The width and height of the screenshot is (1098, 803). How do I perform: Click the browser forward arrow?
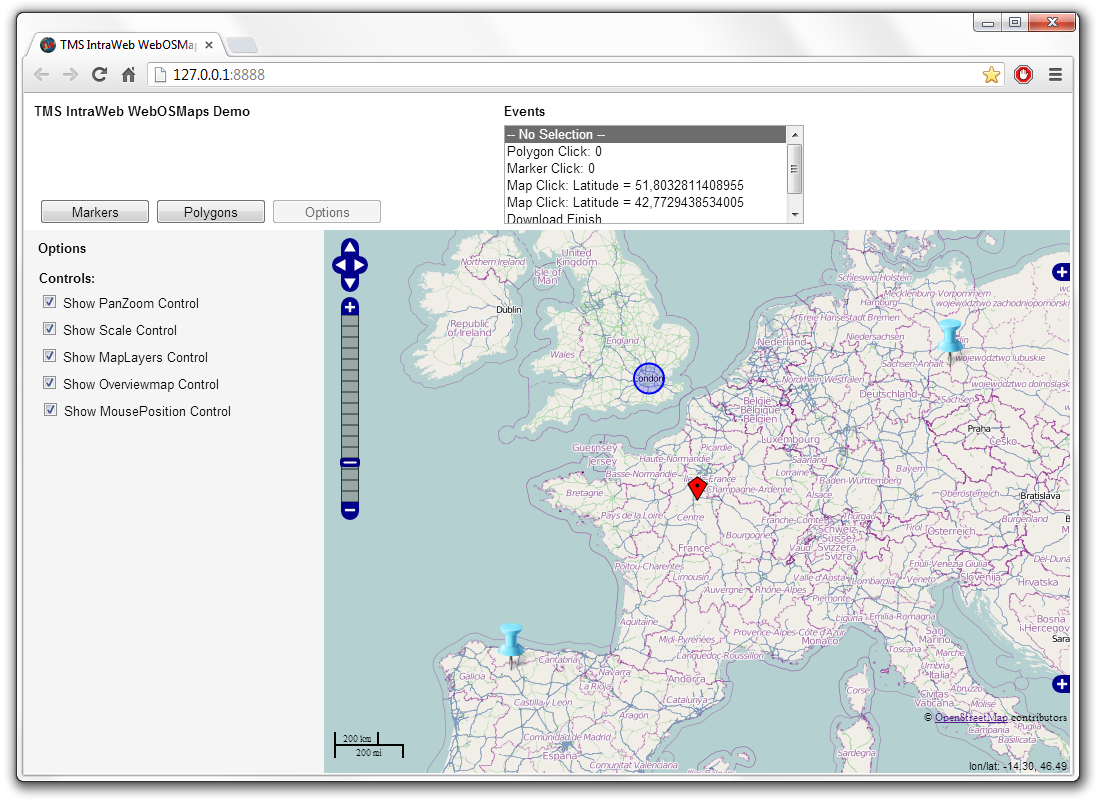(70, 75)
